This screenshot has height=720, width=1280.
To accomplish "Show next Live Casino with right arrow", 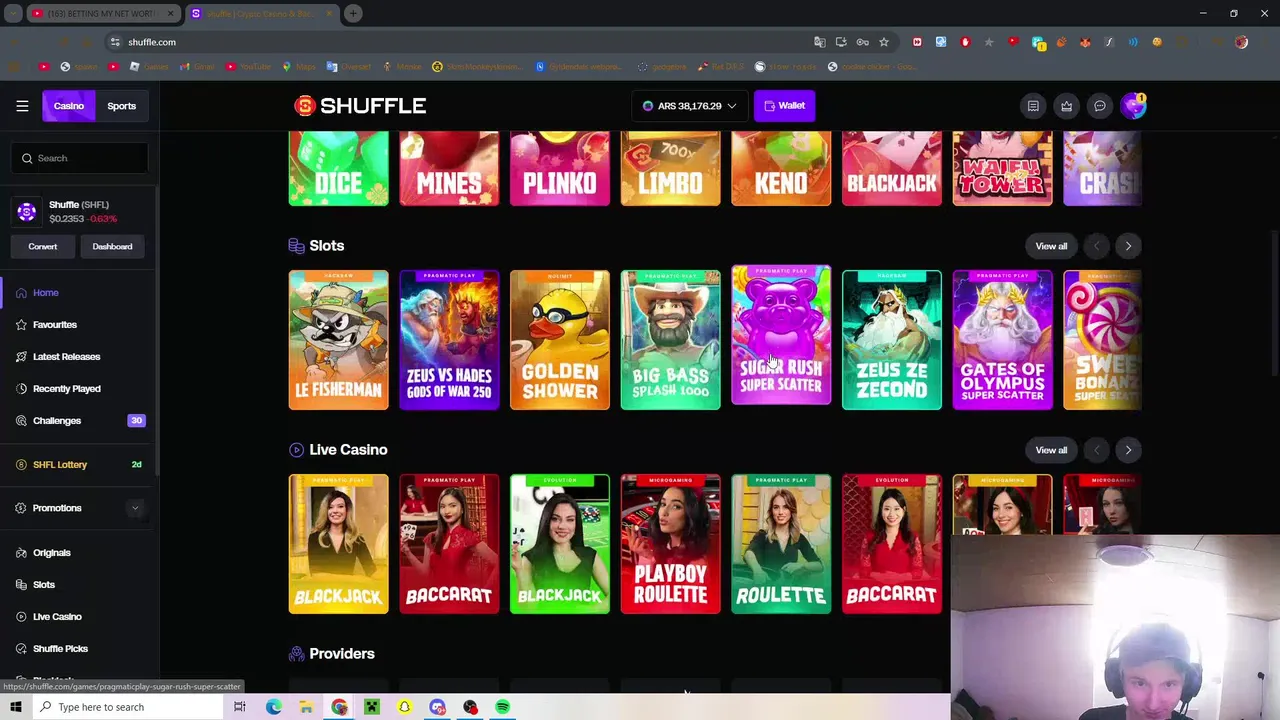I will pos(1128,450).
